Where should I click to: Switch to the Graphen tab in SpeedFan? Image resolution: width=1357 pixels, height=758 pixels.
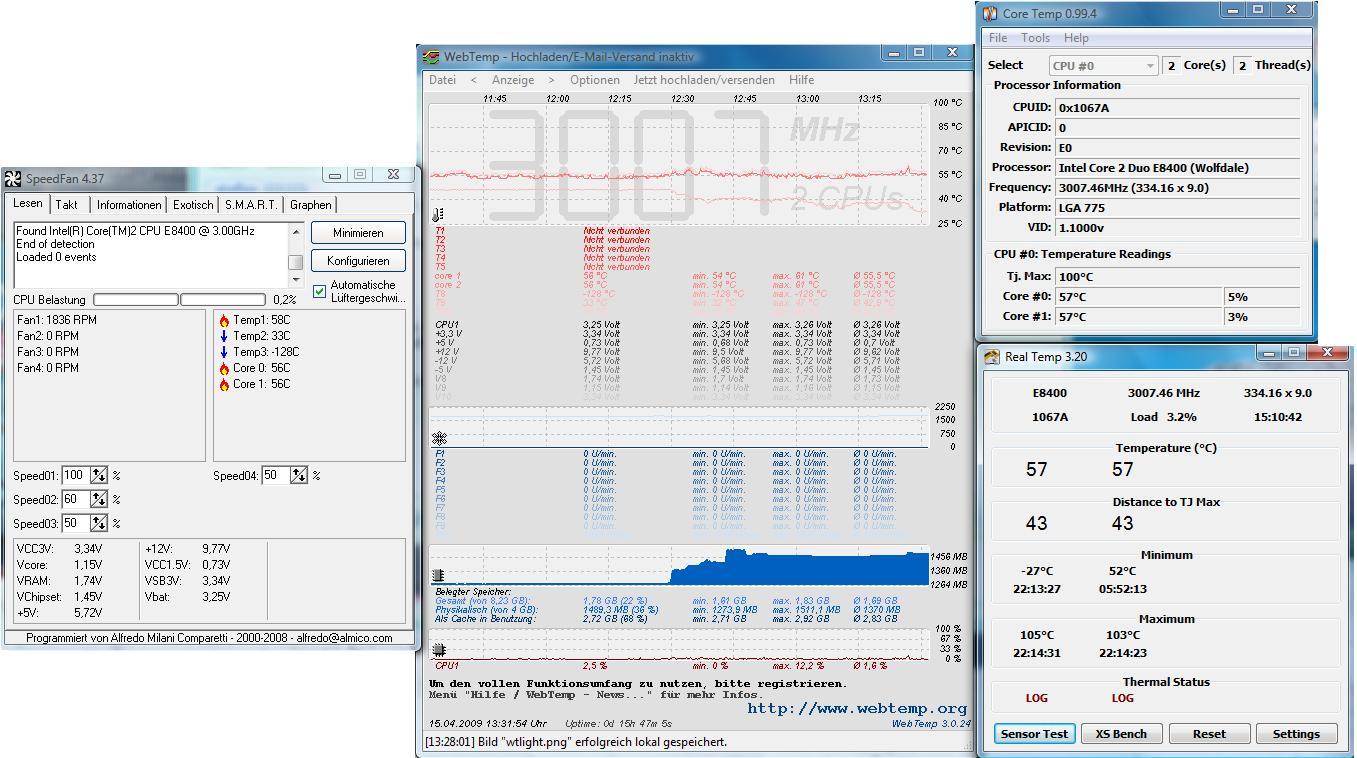311,205
